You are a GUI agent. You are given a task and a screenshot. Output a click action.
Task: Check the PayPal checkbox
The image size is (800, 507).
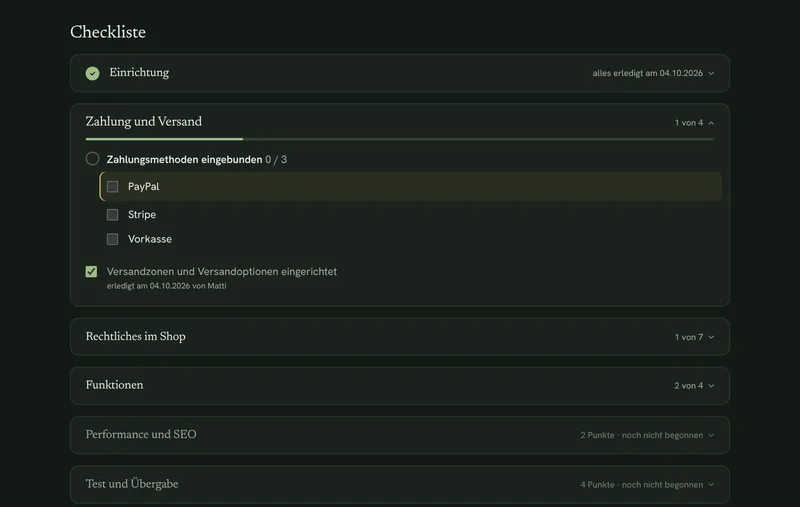pyautogui.click(x=112, y=187)
